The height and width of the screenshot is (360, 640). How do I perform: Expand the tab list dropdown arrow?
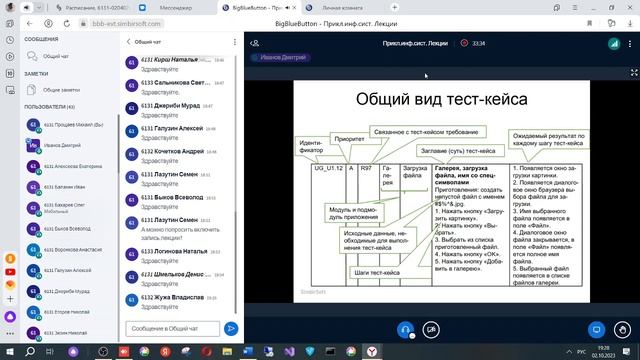39,8
